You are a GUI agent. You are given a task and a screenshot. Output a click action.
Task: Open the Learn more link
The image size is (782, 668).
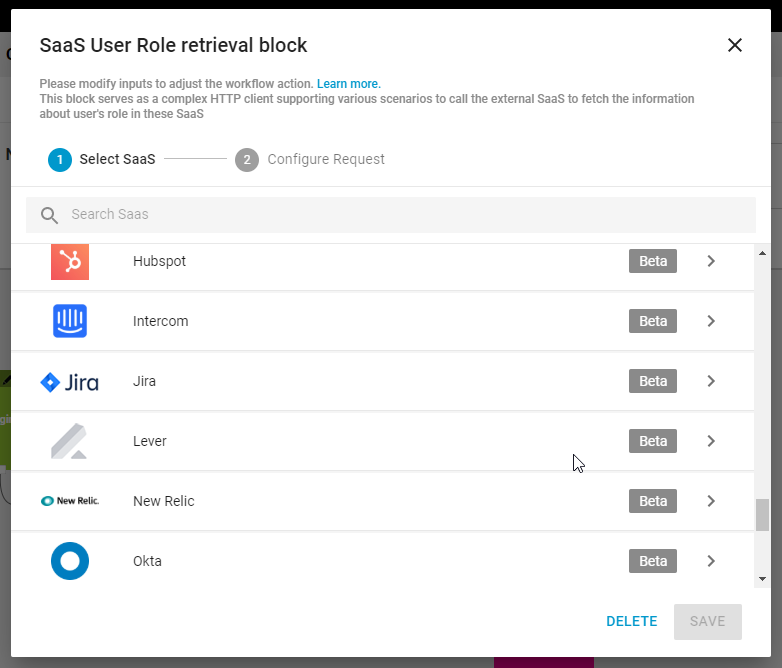(x=349, y=84)
